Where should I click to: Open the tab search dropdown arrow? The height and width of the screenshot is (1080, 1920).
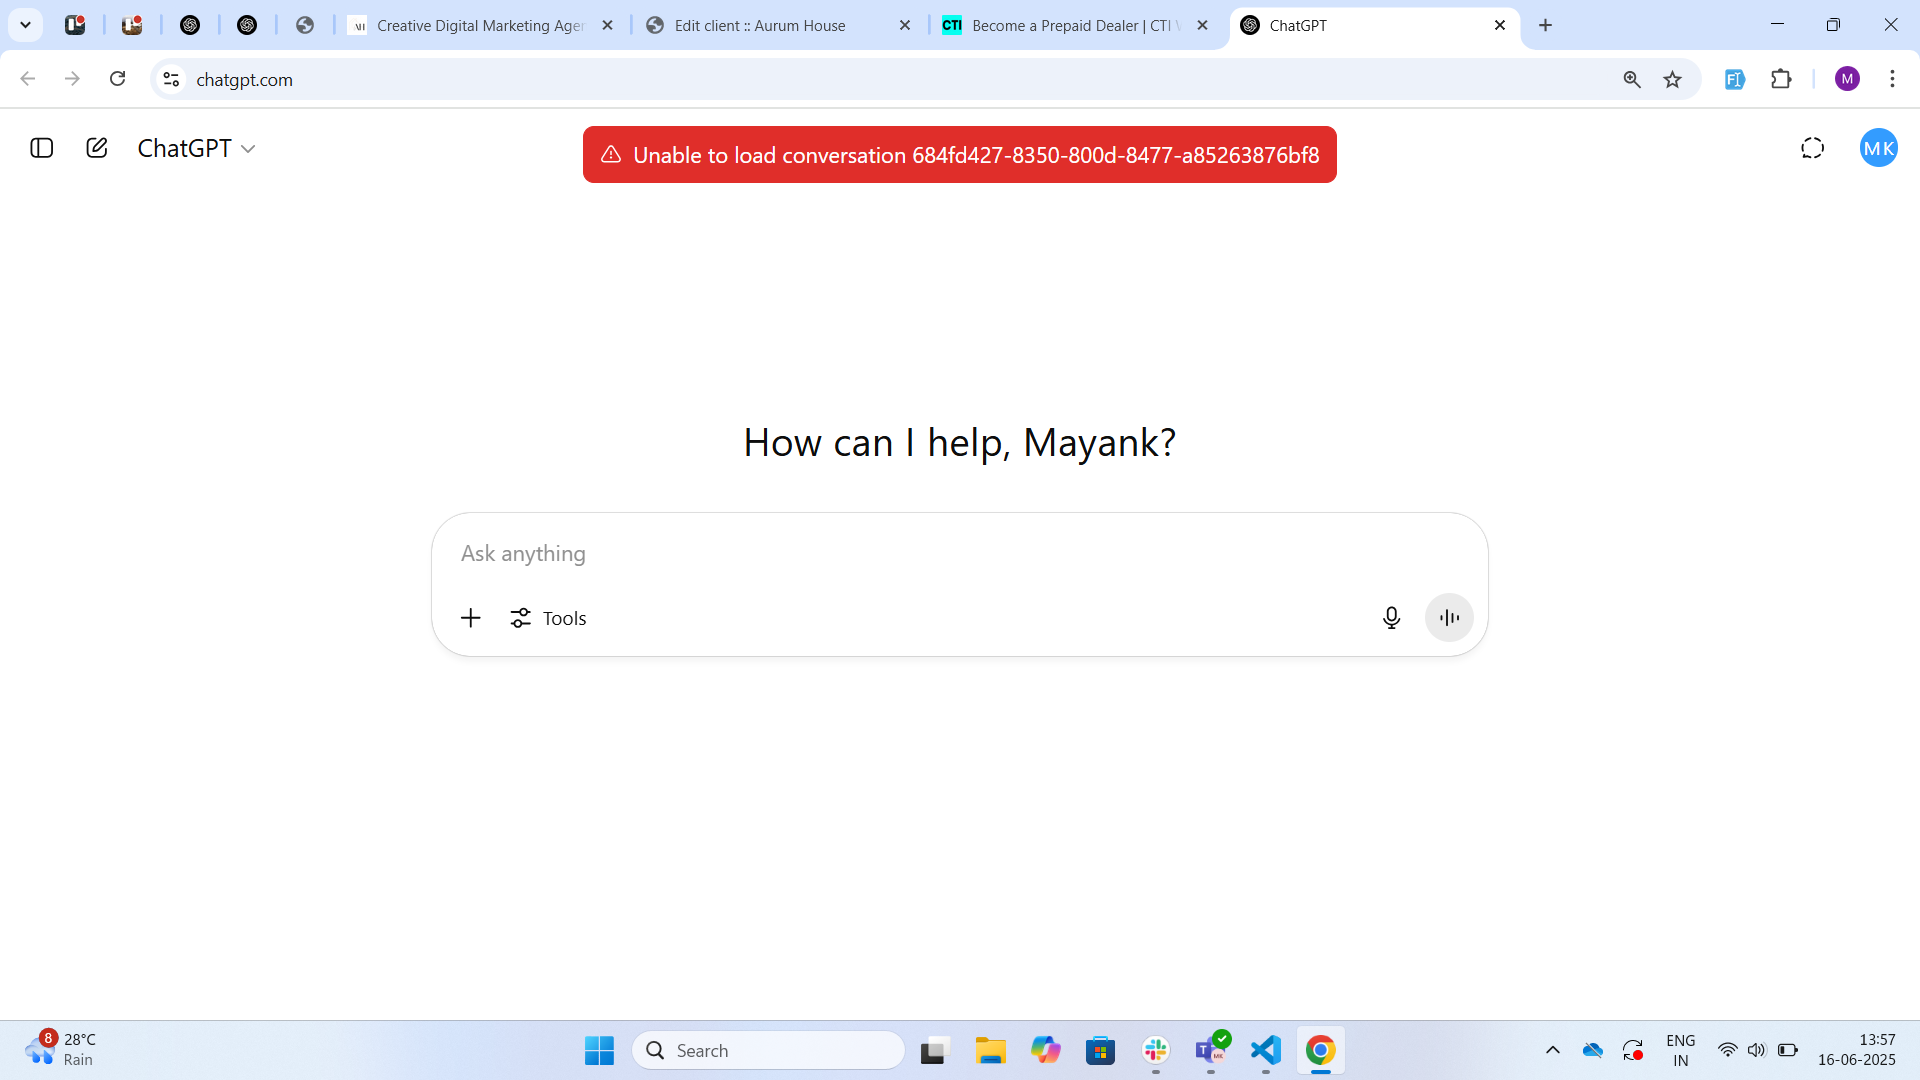point(25,25)
